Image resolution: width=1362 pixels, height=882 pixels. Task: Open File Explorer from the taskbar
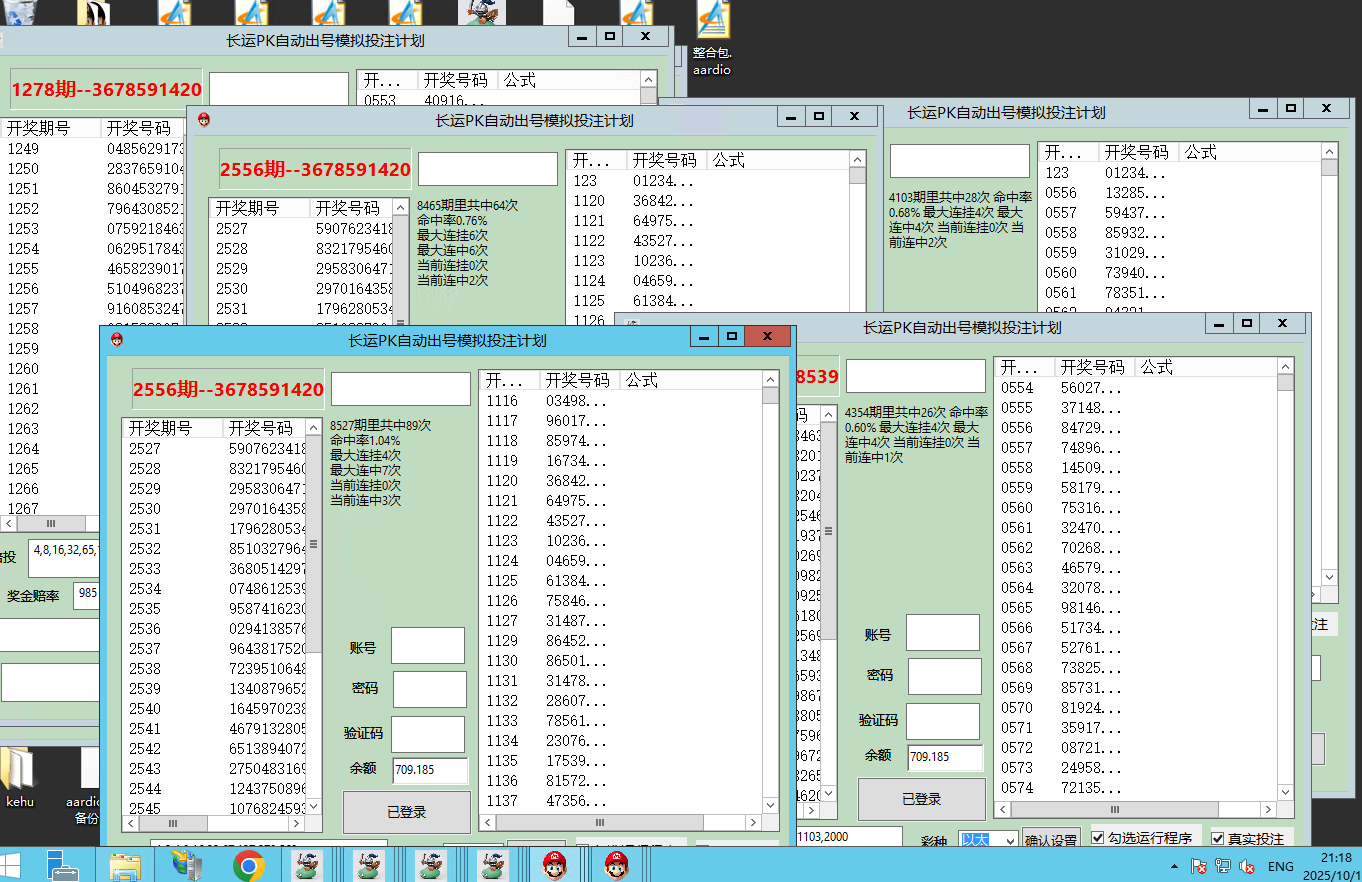tap(125, 865)
